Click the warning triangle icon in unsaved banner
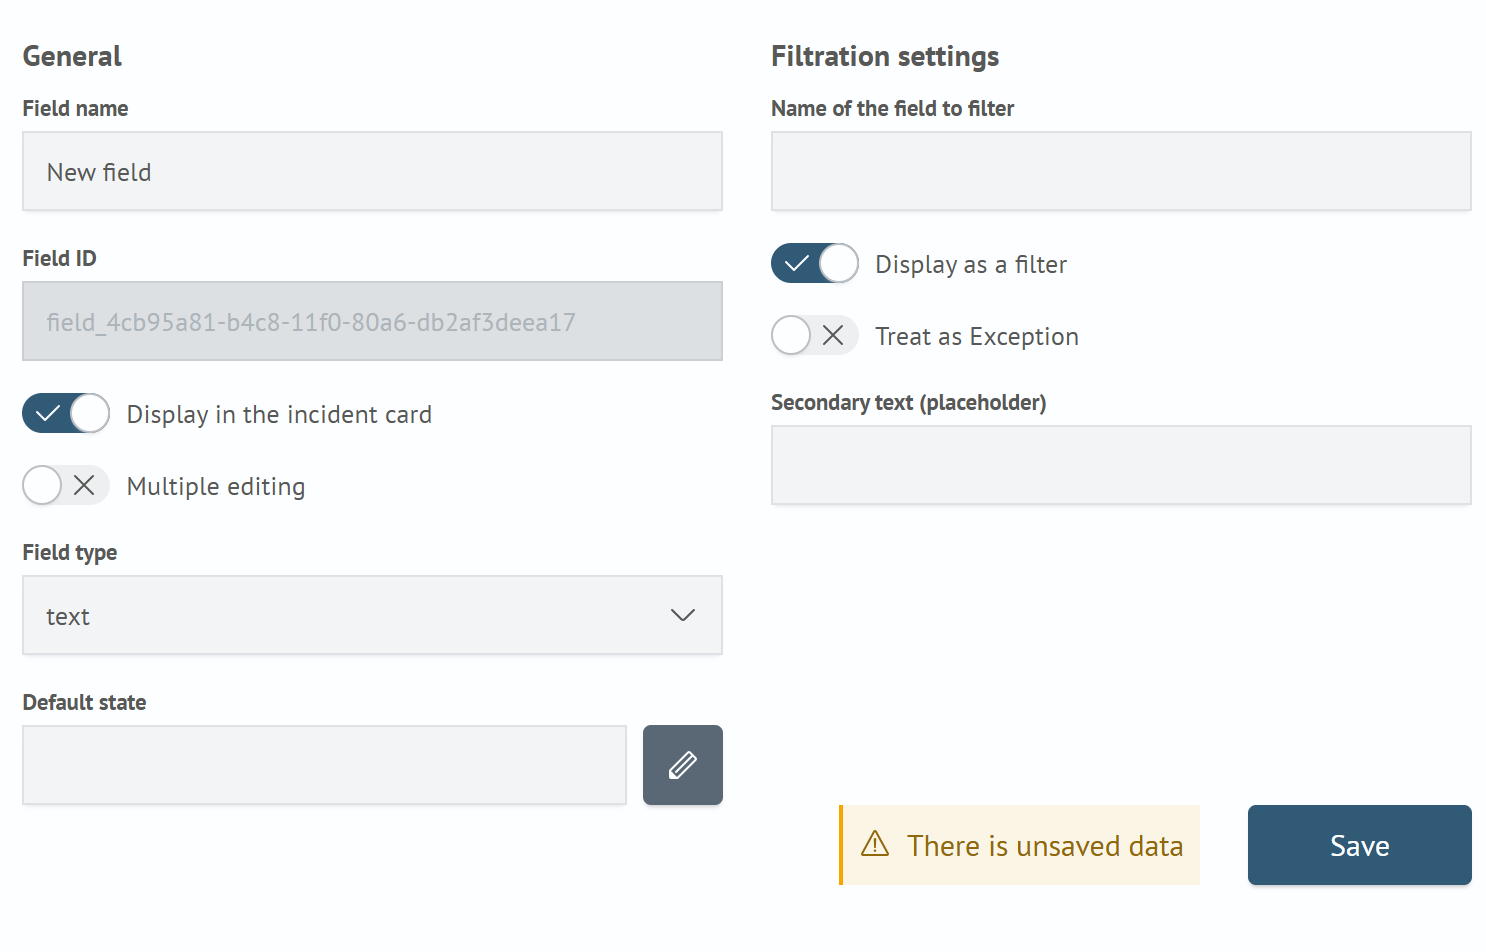The width and height of the screenshot is (1486, 952). point(875,844)
